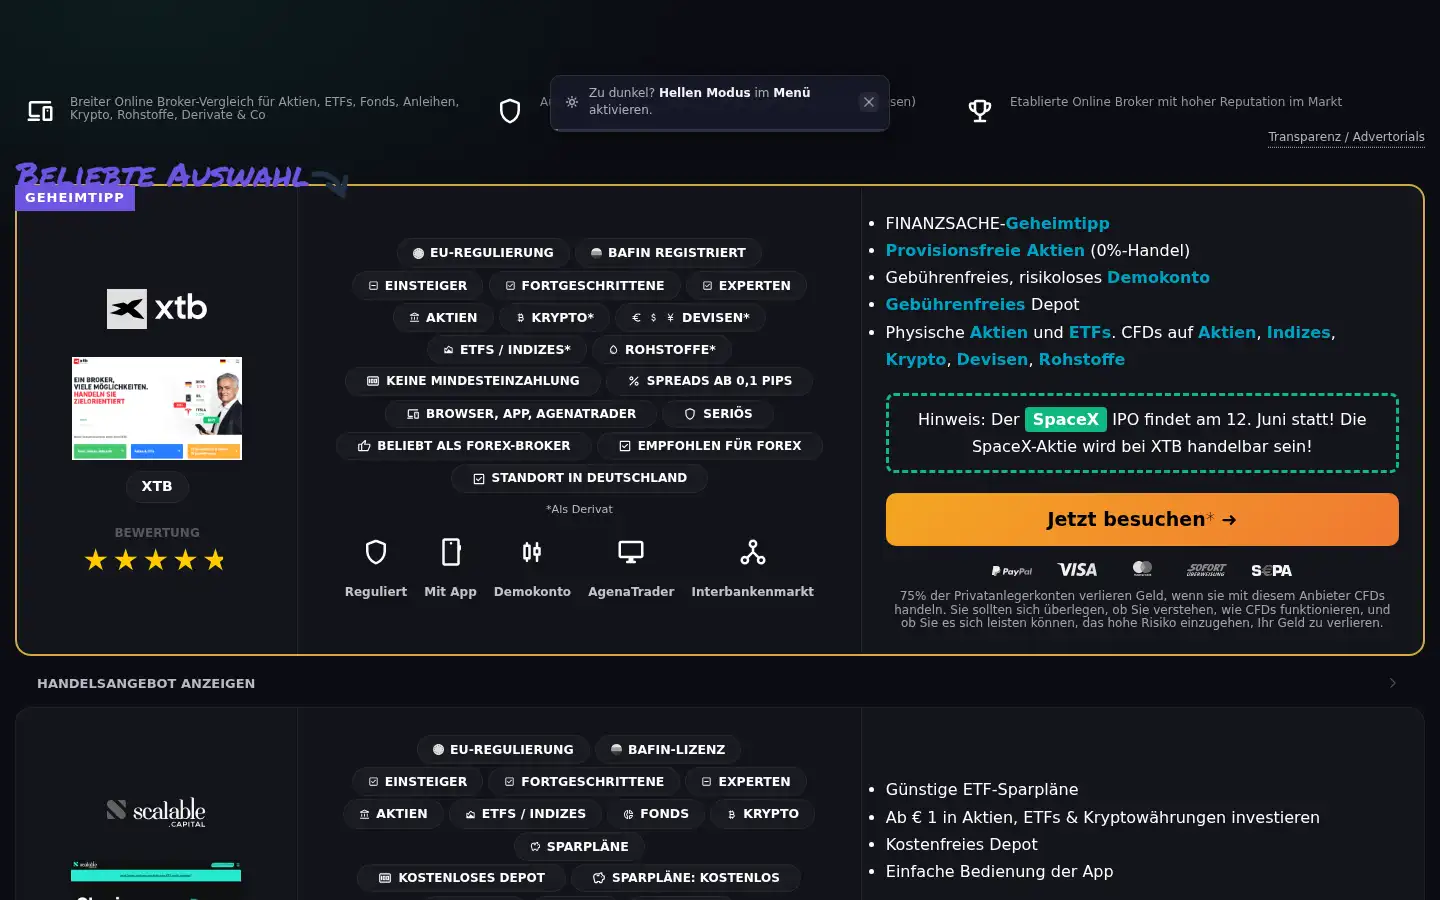
Task: Click the Mit App phone icon
Action: point(451,552)
